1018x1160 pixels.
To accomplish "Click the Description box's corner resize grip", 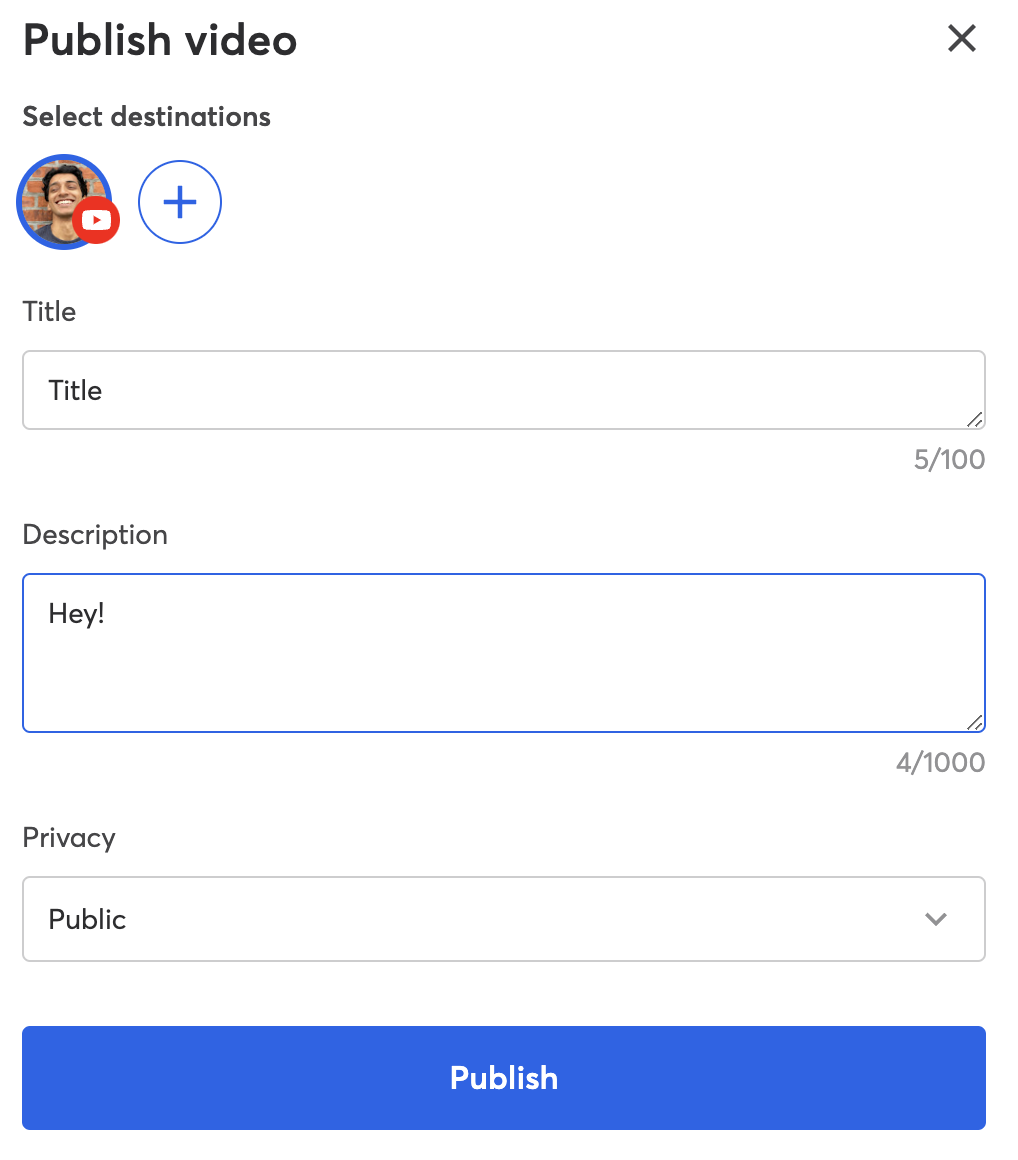I will tap(975, 723).
